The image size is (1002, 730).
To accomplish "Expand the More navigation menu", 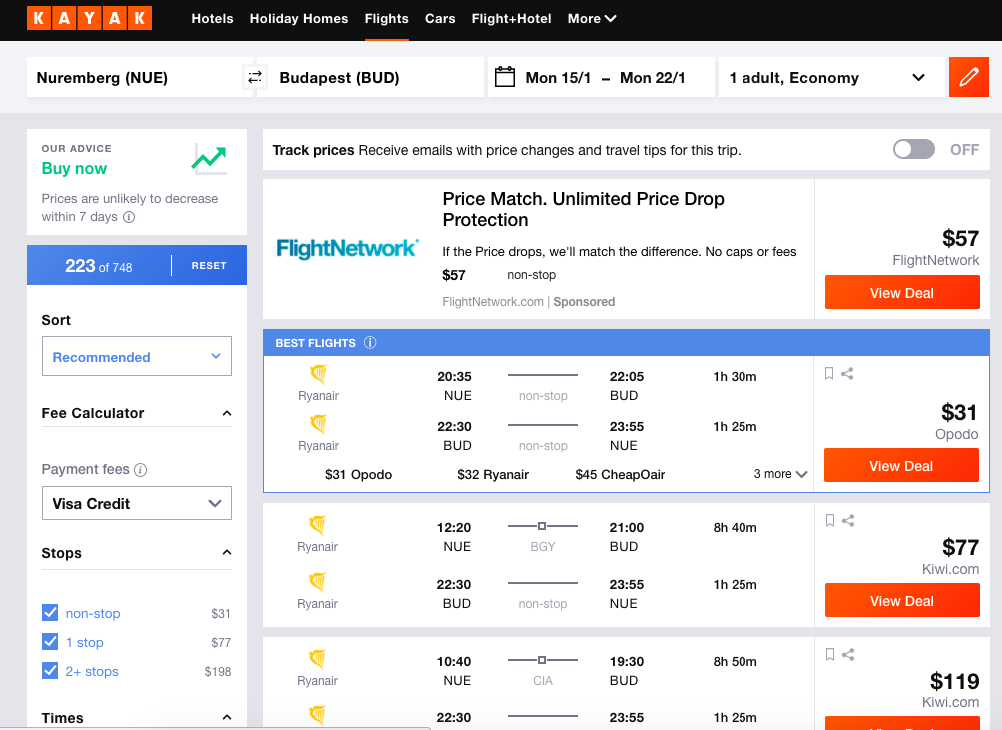I will click(592, 19).
